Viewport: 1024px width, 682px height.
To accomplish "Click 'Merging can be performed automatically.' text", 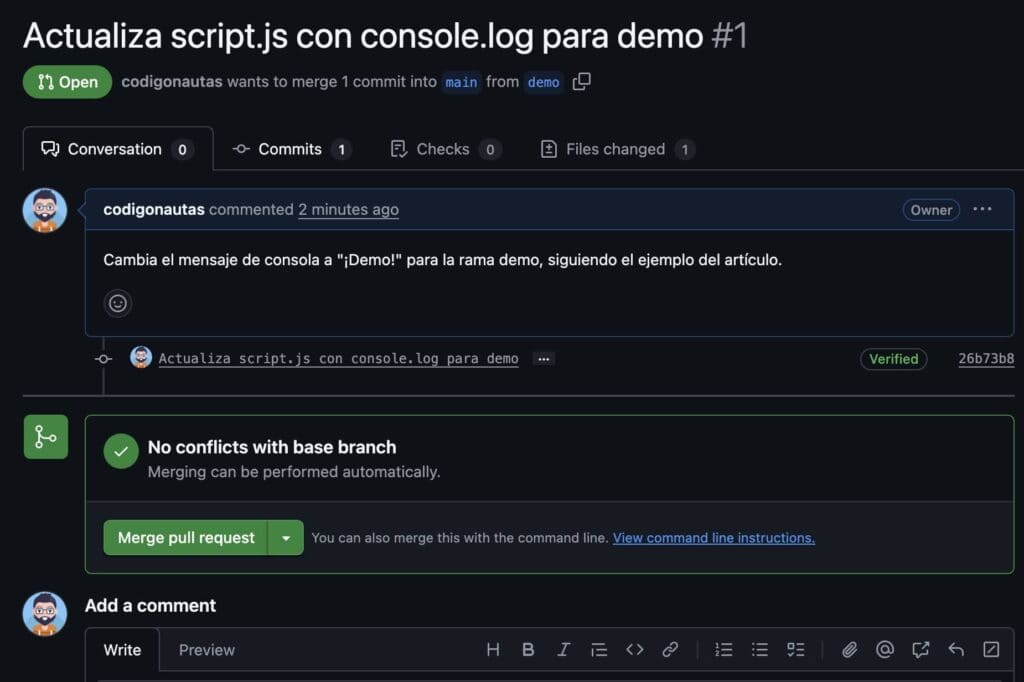I will click(294, 472).
